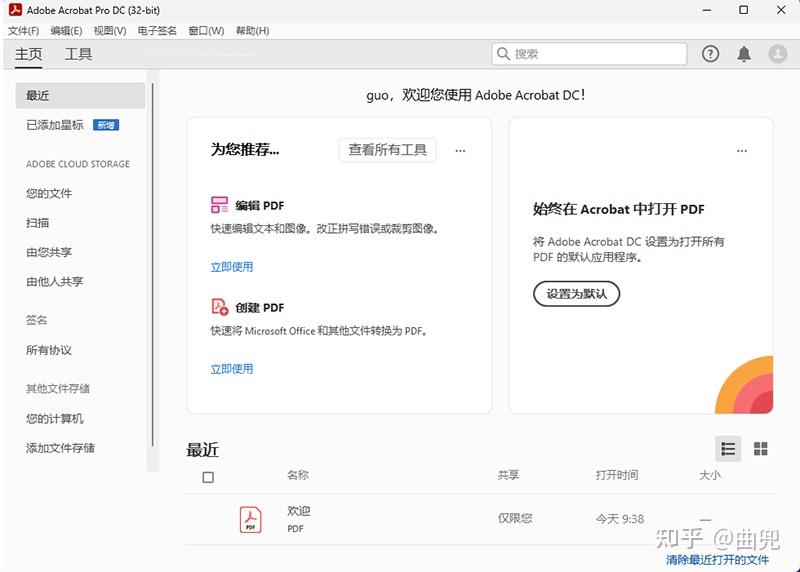Click into the 搜索 search field
The width and height of the screenshot is (800, 572).
click(x=589, y=54)
